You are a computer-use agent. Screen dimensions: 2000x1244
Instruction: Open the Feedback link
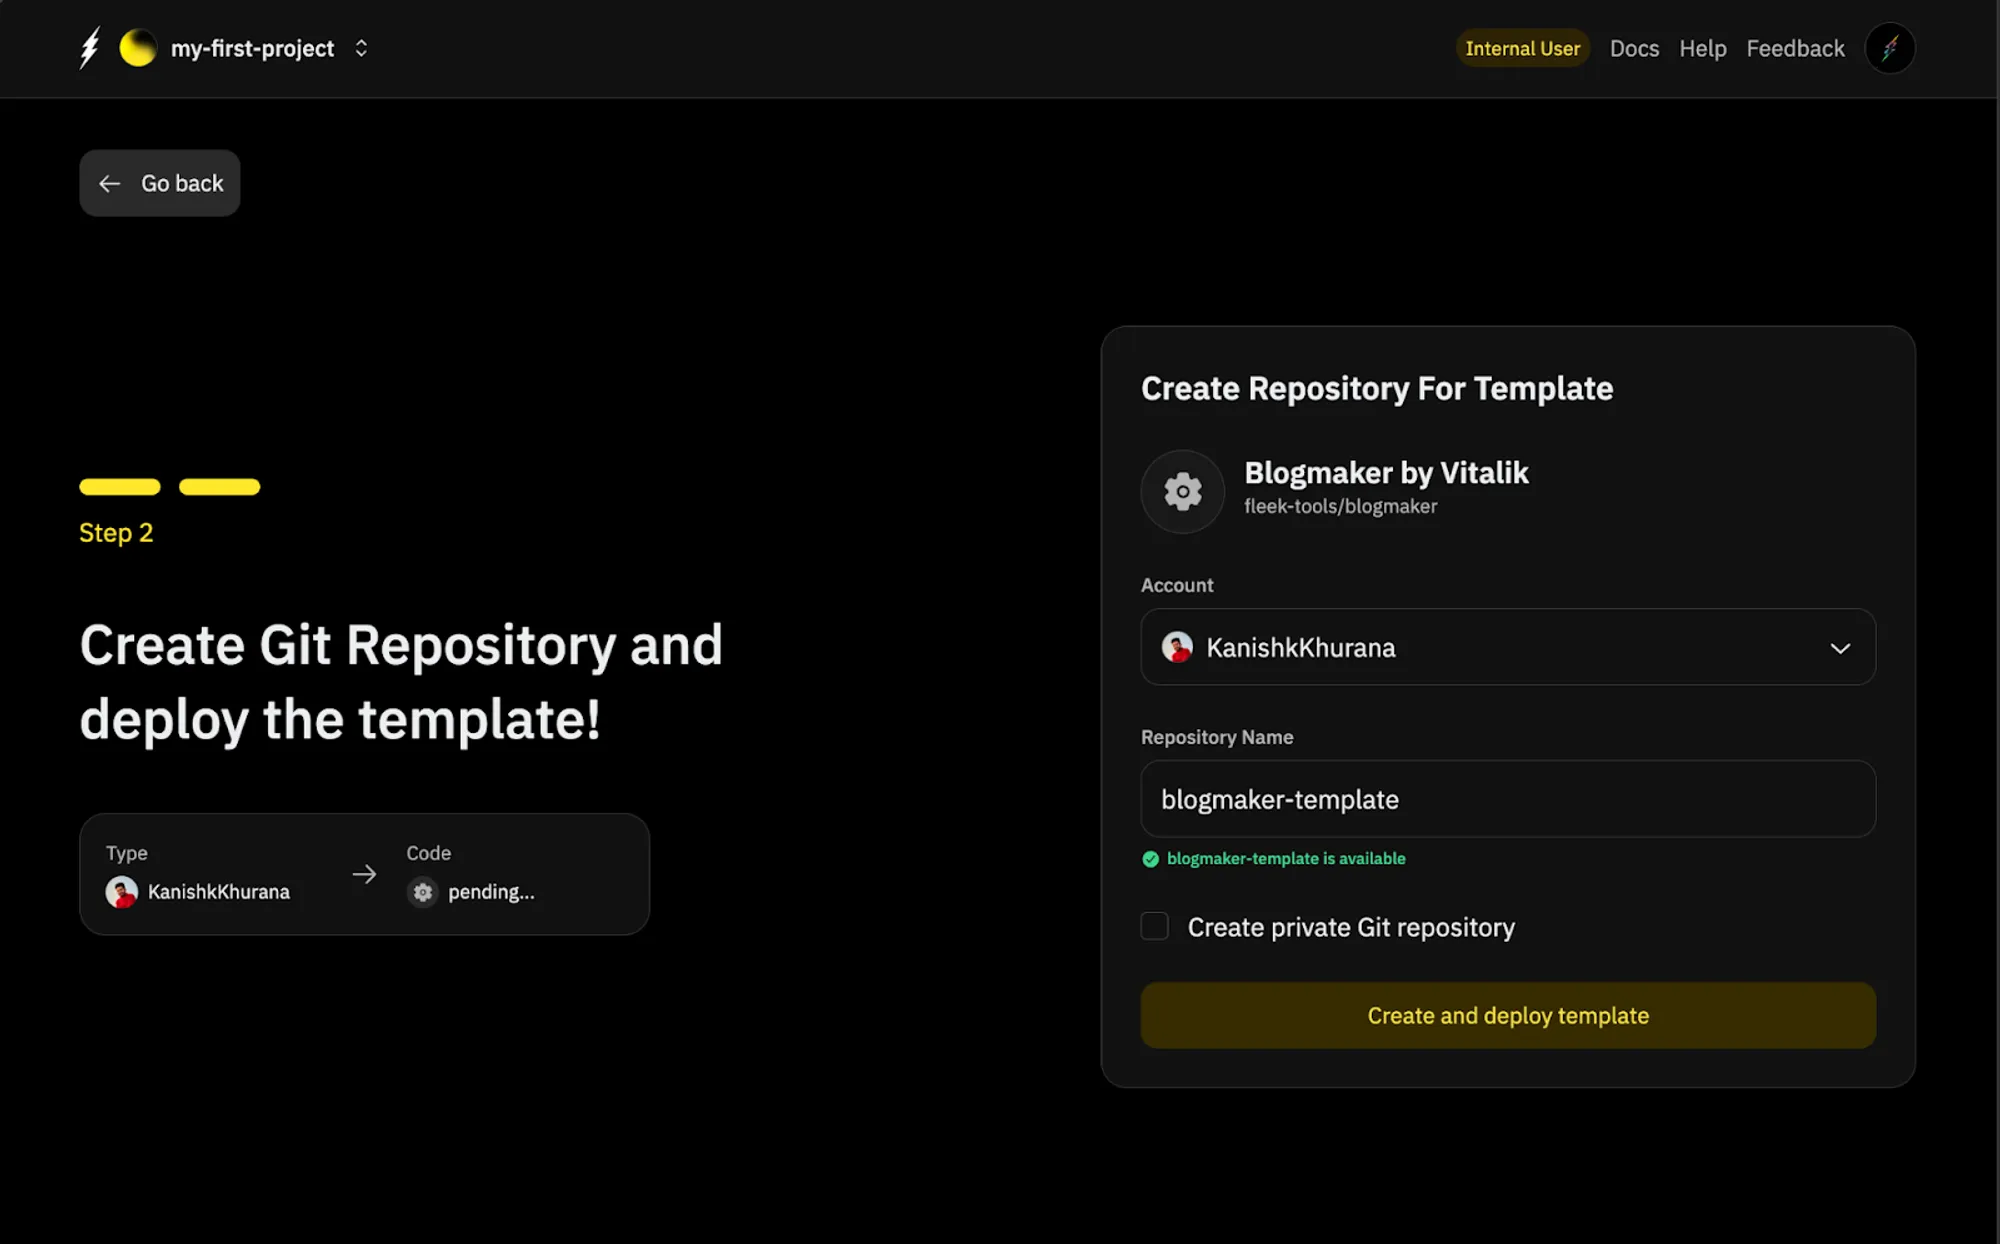tap(1795, 48)
